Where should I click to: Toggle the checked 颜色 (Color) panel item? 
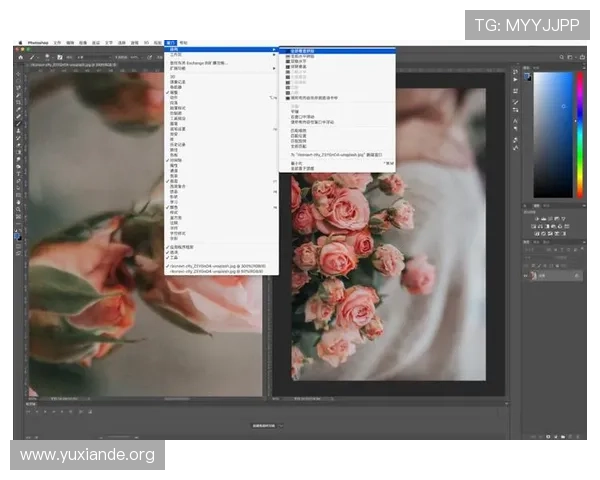(175, 207)
